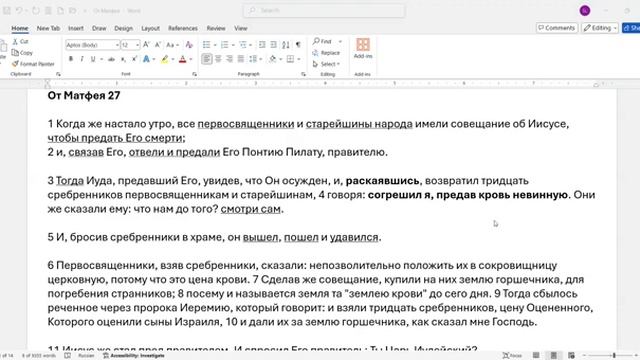Switch to the Layout tab
The height and width of the screenshot is (360, 640).
point(150,28)
